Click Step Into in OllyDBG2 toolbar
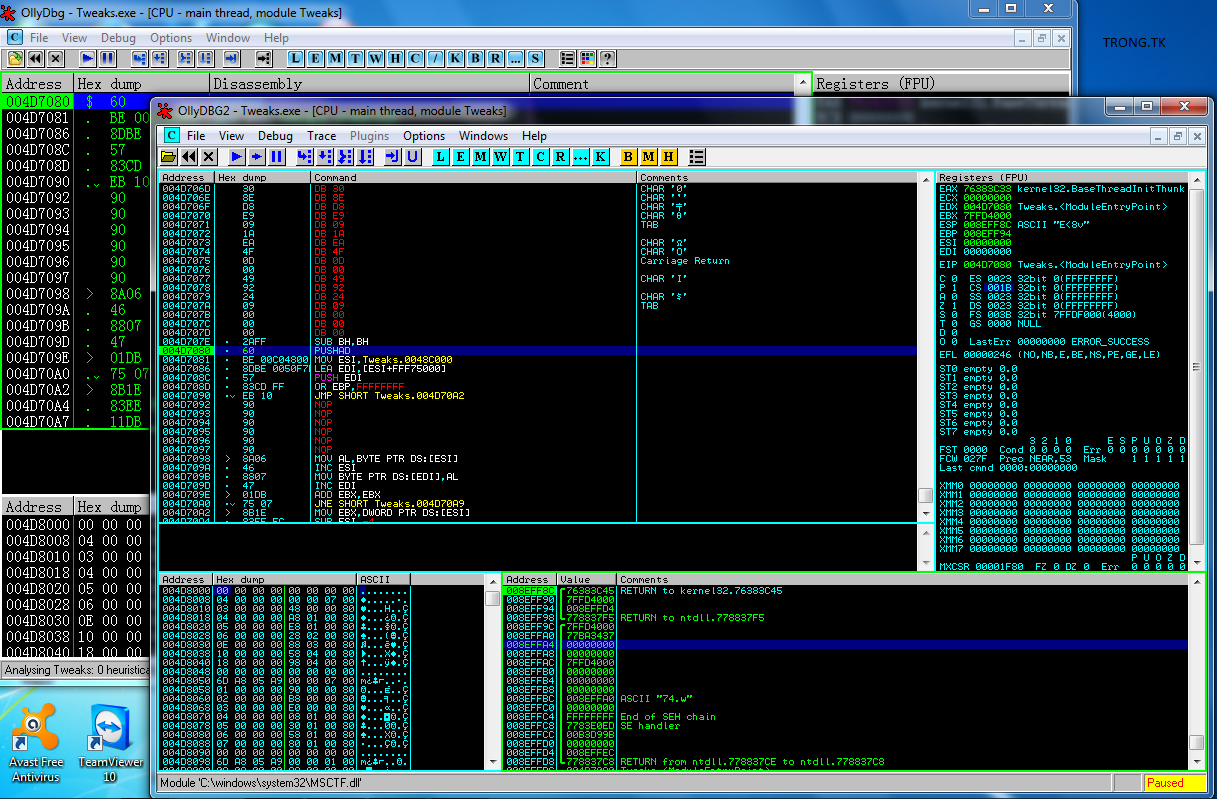Image resolution: width=1217 pixels, height=799 pixels. [304, 157]
